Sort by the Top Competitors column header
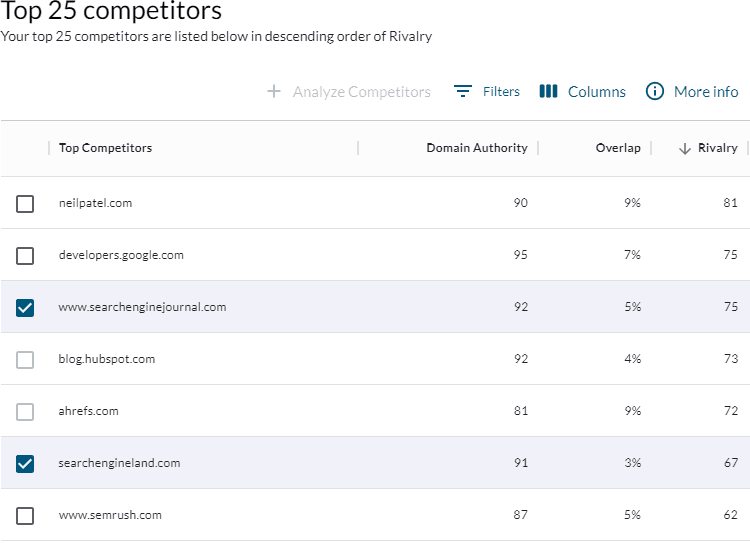This screenshot has height=543, width=750. (105, 148)
